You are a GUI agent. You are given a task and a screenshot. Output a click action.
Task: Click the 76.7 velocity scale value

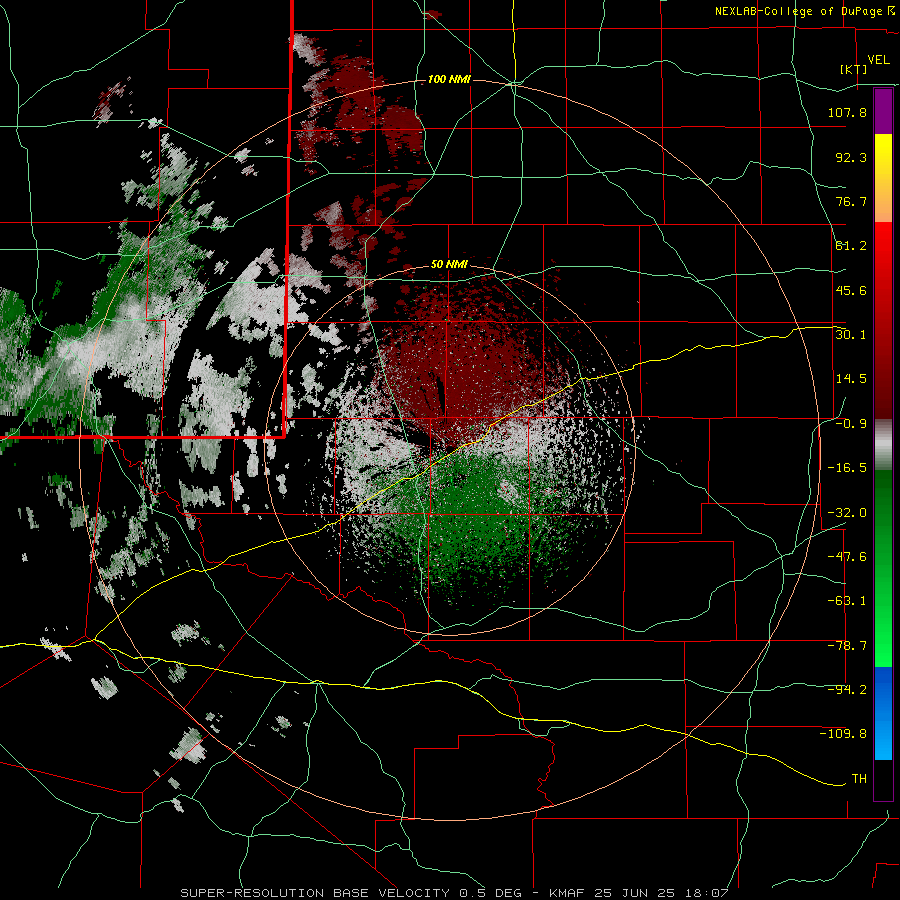pyautogui.click(x=851, y=201)
